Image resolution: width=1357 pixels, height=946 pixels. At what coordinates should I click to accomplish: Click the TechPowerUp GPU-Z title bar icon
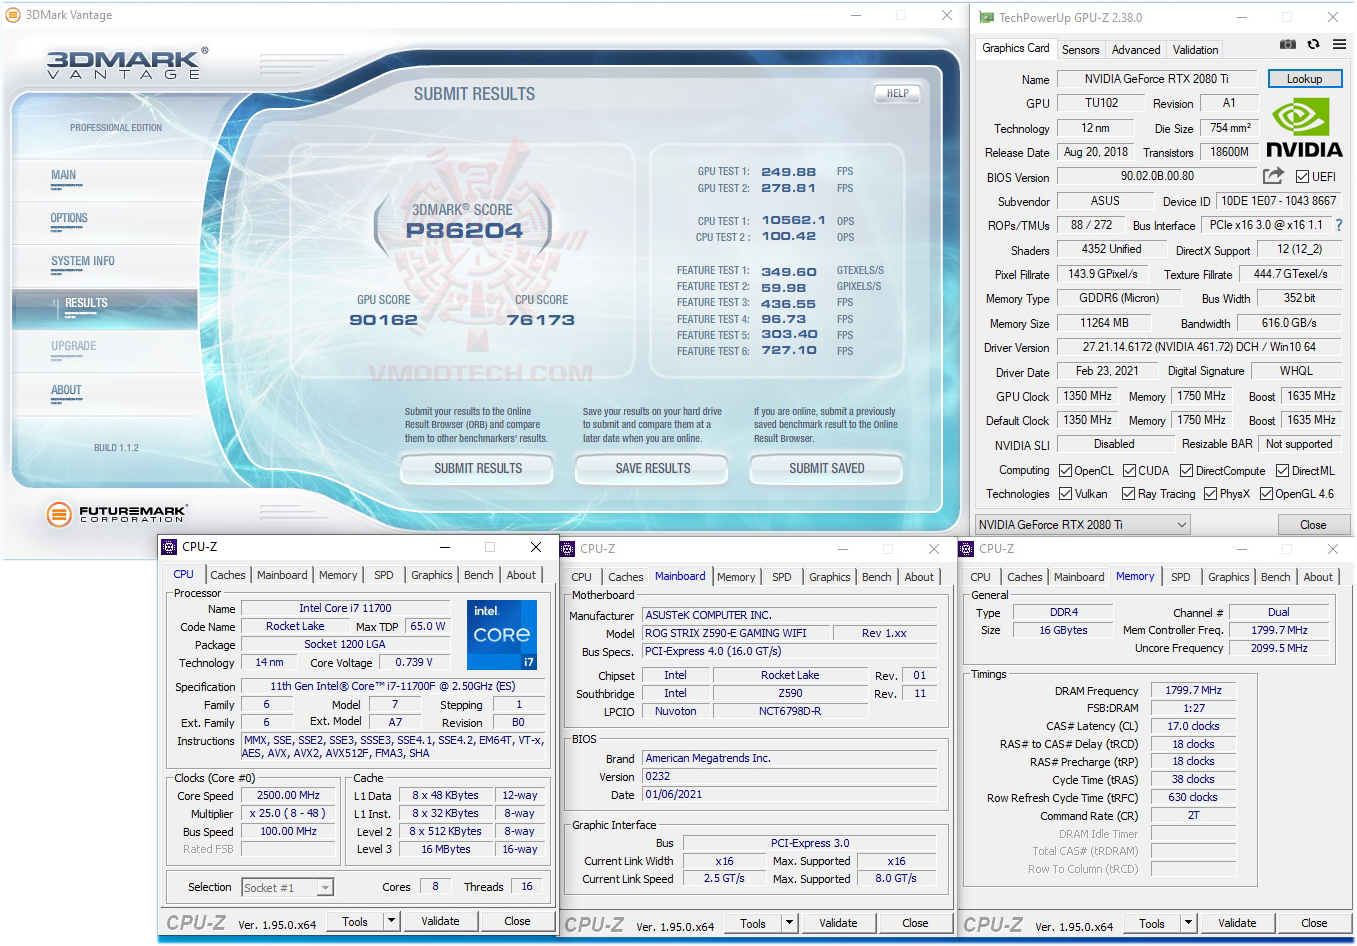coord(986,17)
